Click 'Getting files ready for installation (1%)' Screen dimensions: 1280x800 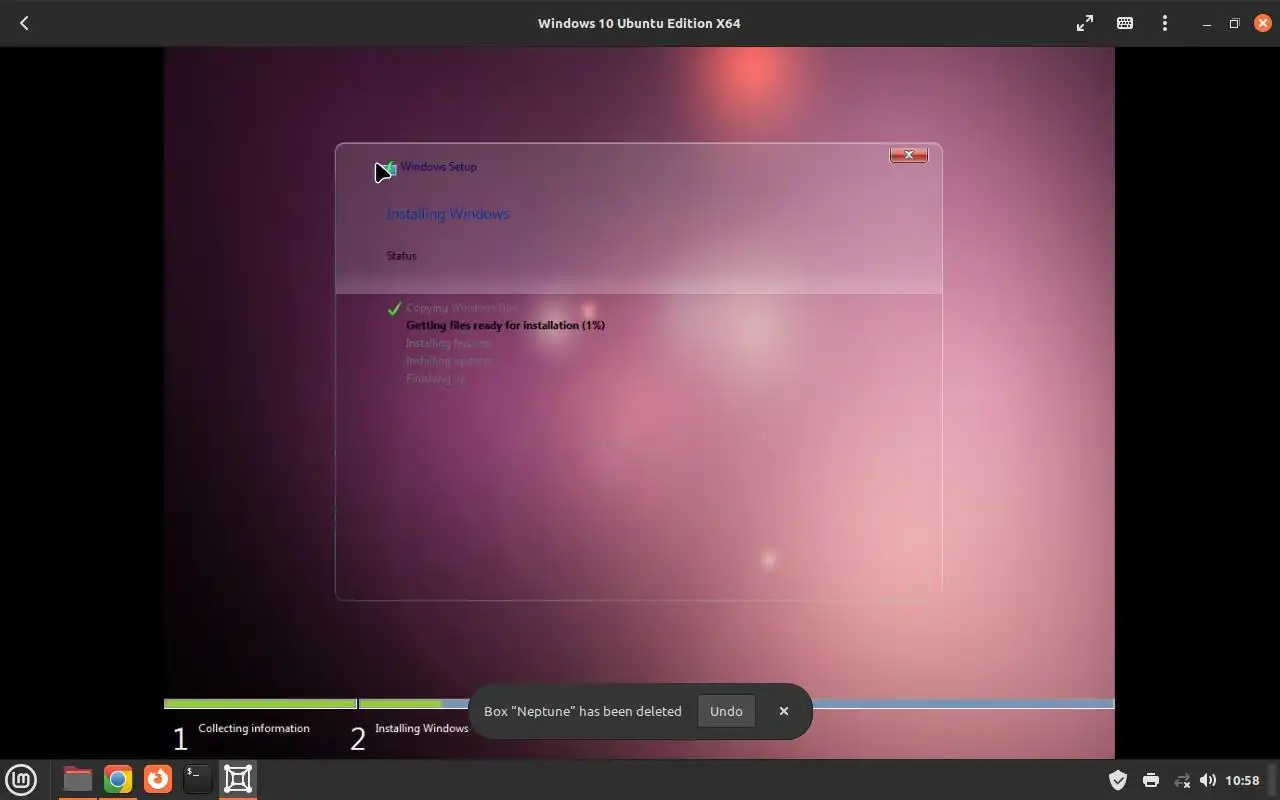coord(505,325)
